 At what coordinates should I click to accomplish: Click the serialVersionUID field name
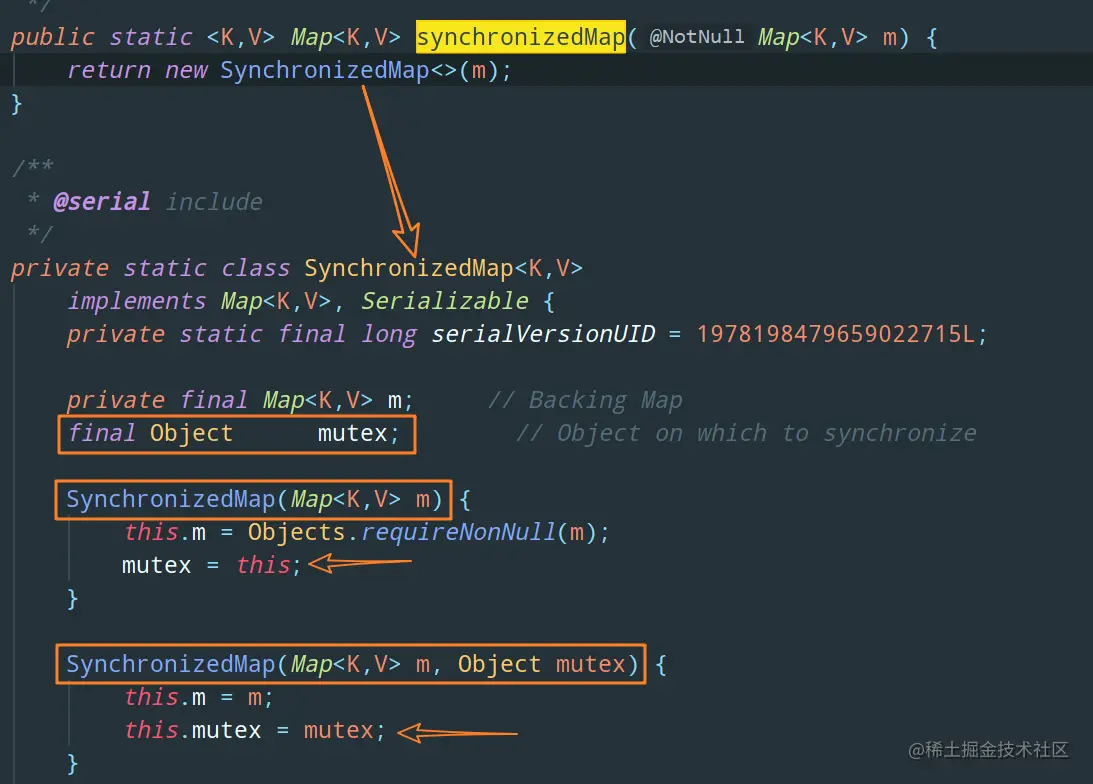click(x=543, y=335)
